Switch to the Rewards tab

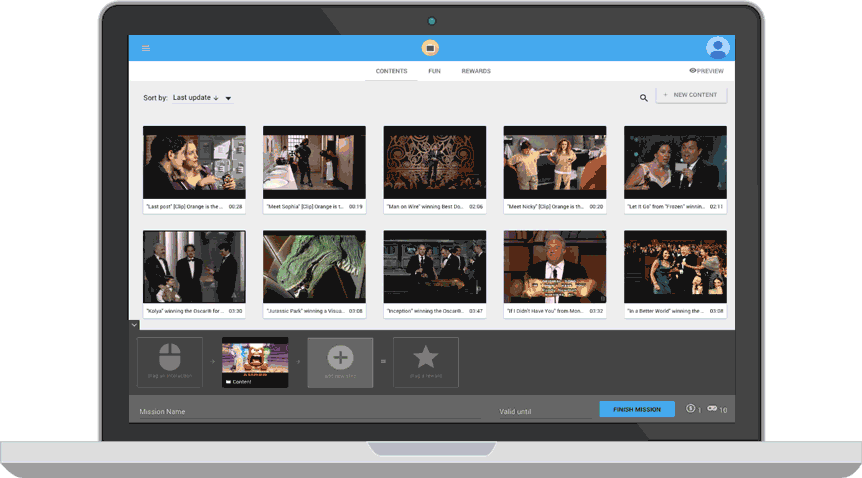tap(476, 71)
